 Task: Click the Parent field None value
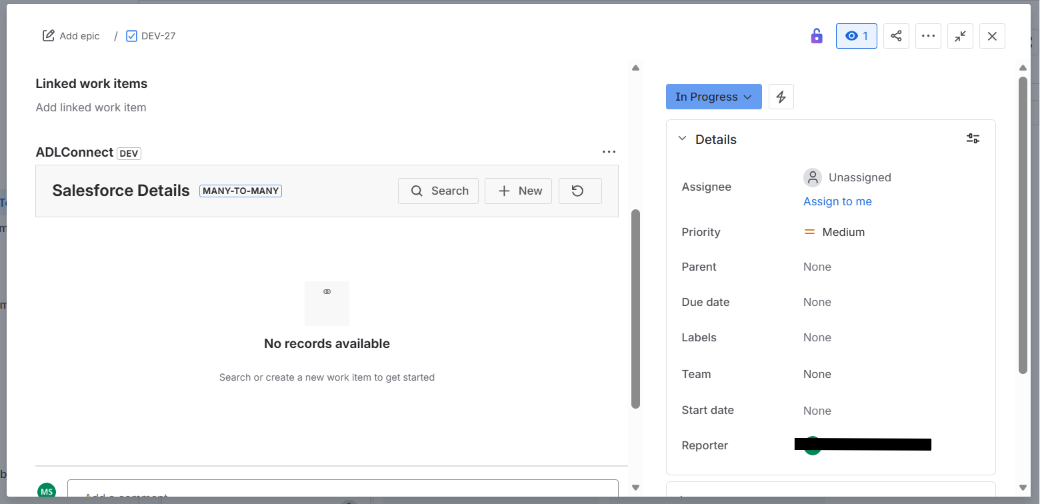coord(817,267)
